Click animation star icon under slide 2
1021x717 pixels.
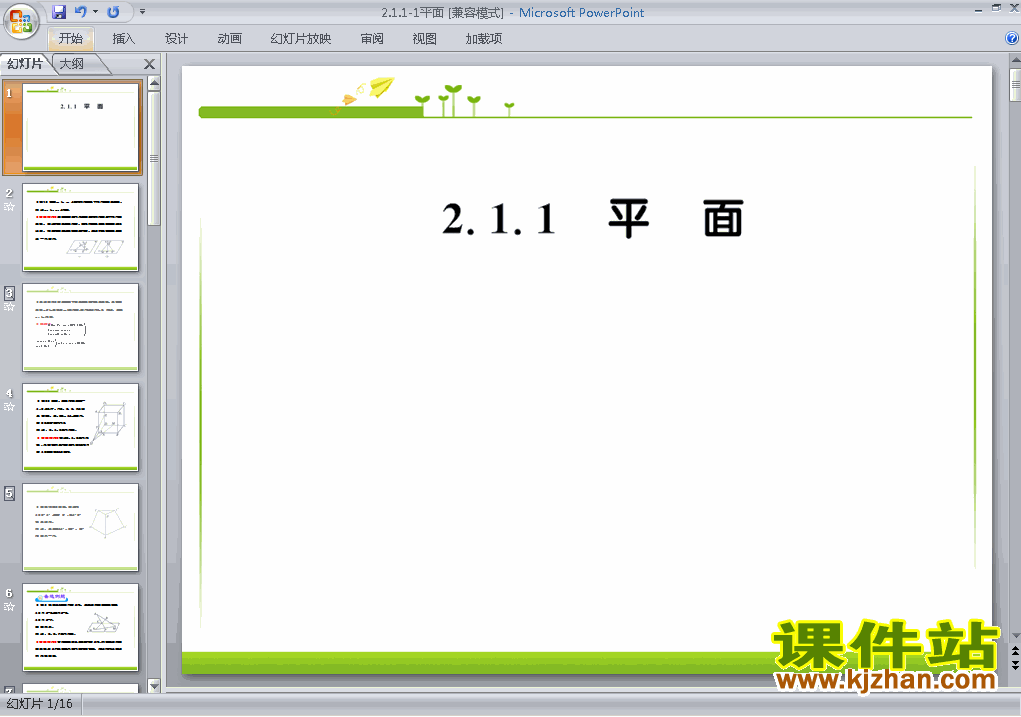point(9,207)
